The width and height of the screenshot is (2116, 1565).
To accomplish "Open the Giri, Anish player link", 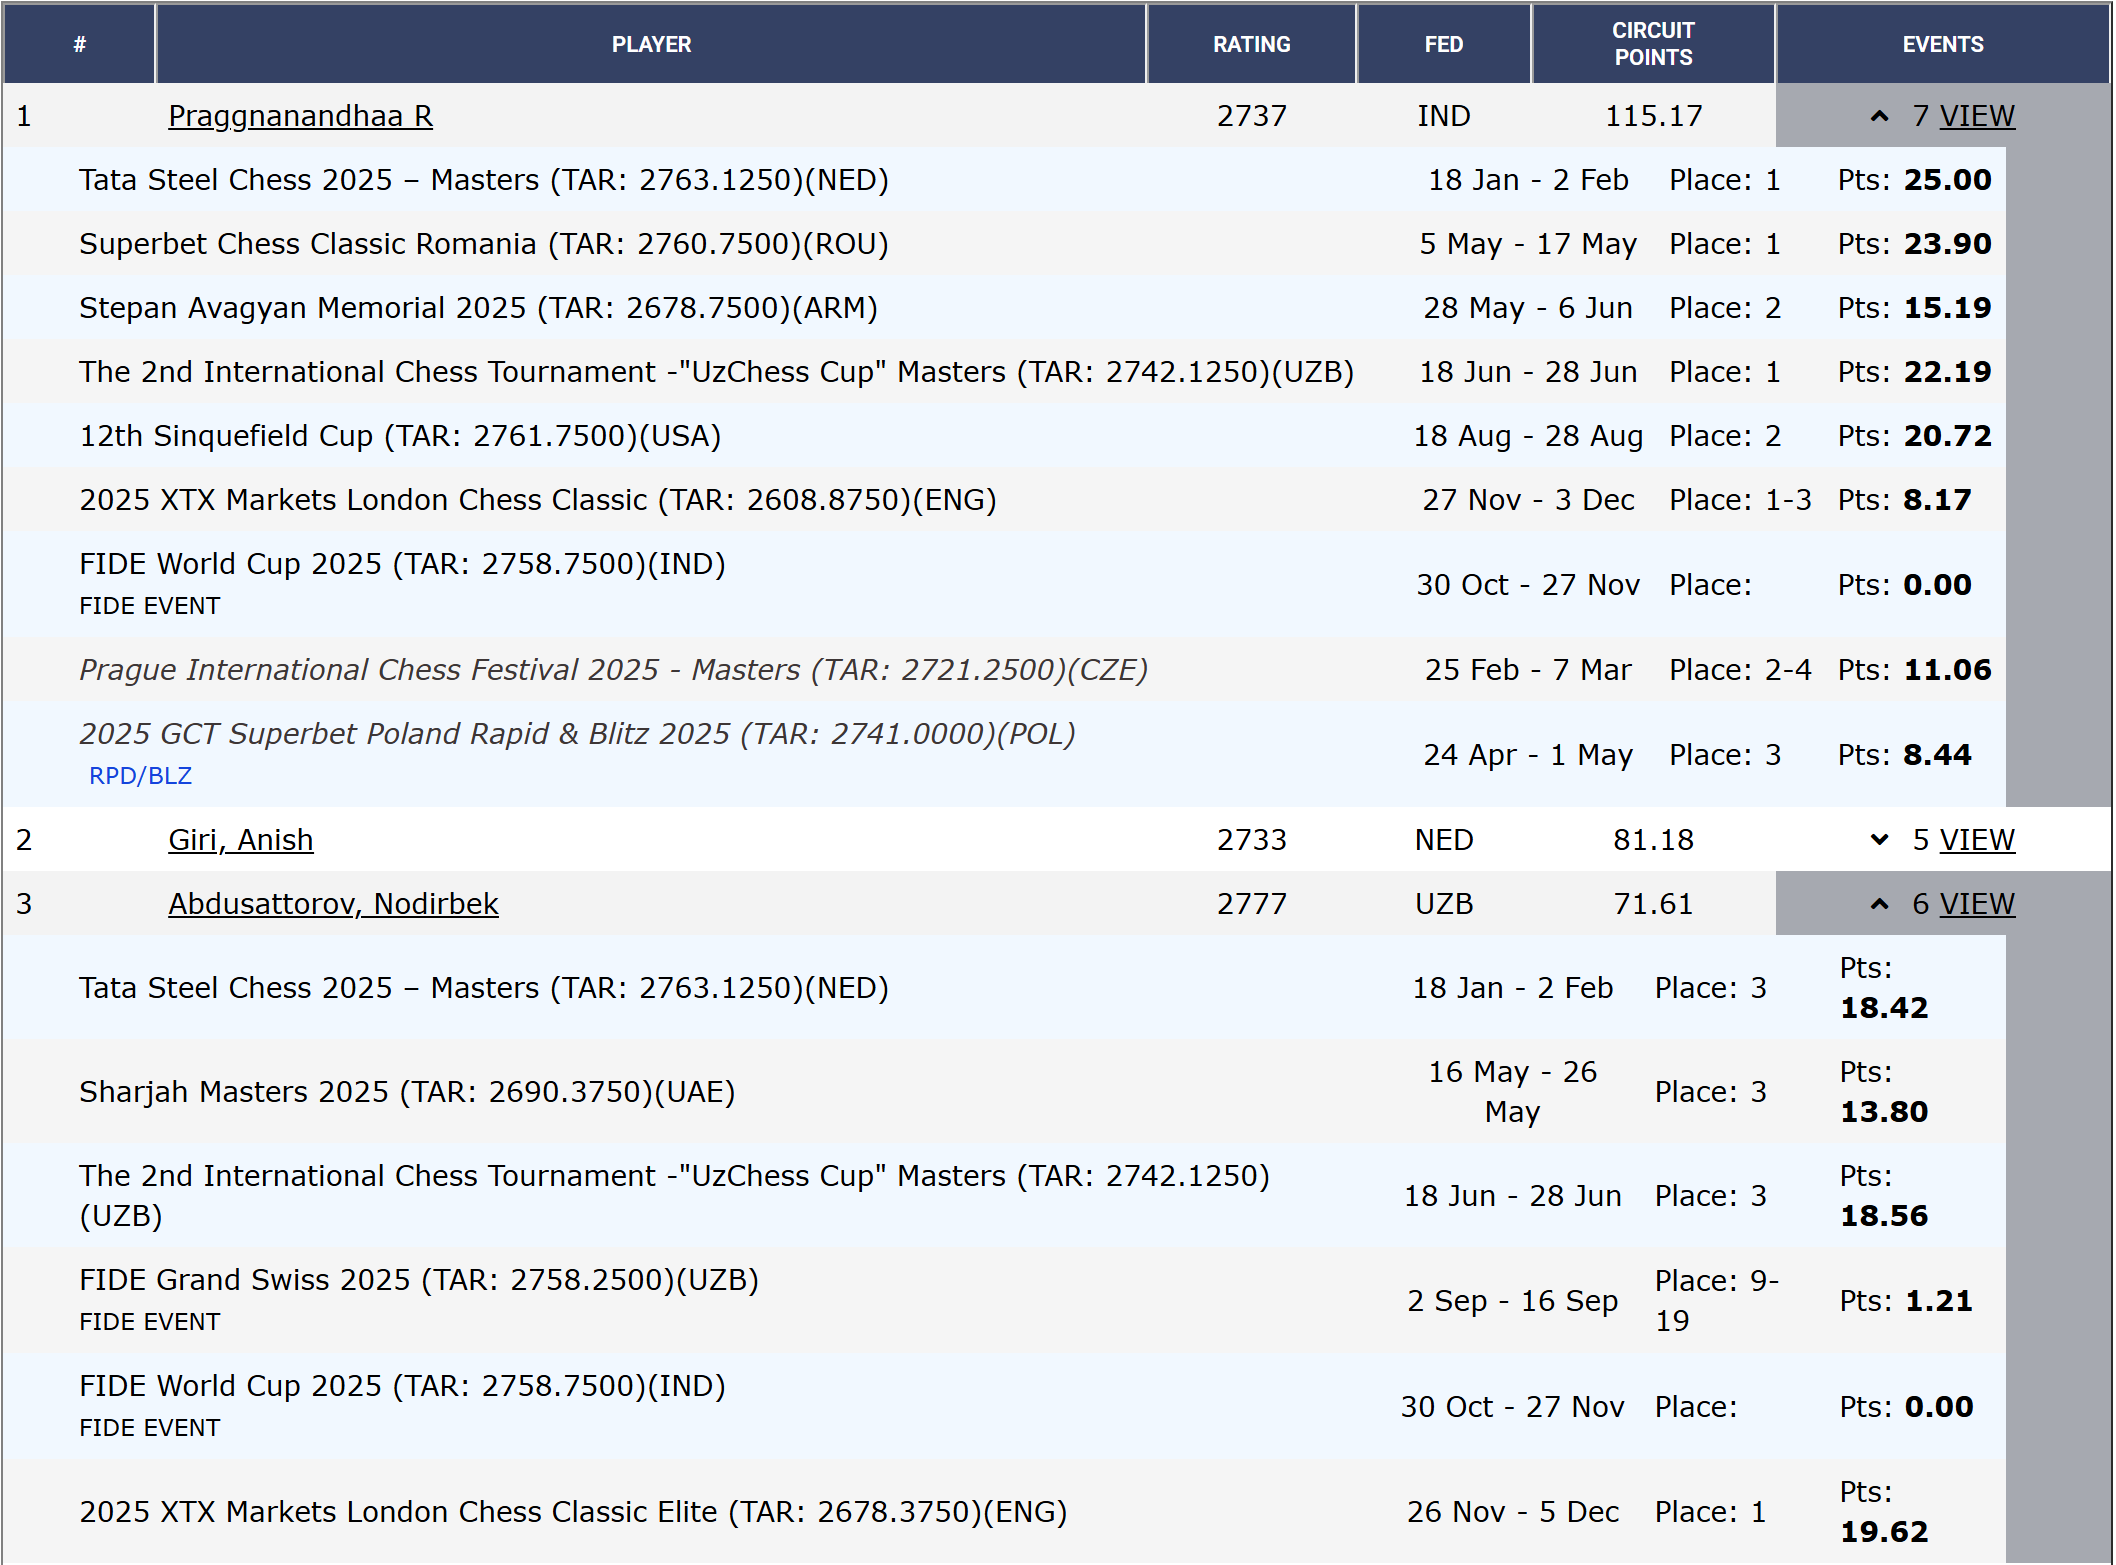I will [240, 840].
